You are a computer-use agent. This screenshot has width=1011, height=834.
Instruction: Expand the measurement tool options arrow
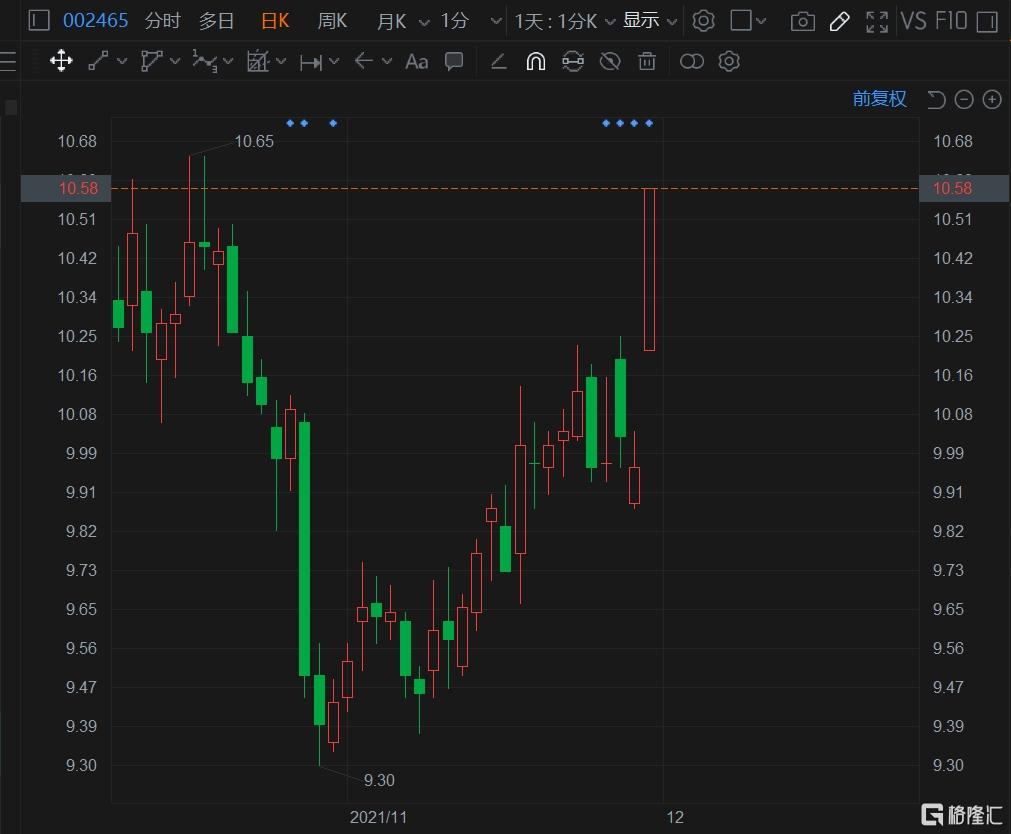[x=280, y=61]
